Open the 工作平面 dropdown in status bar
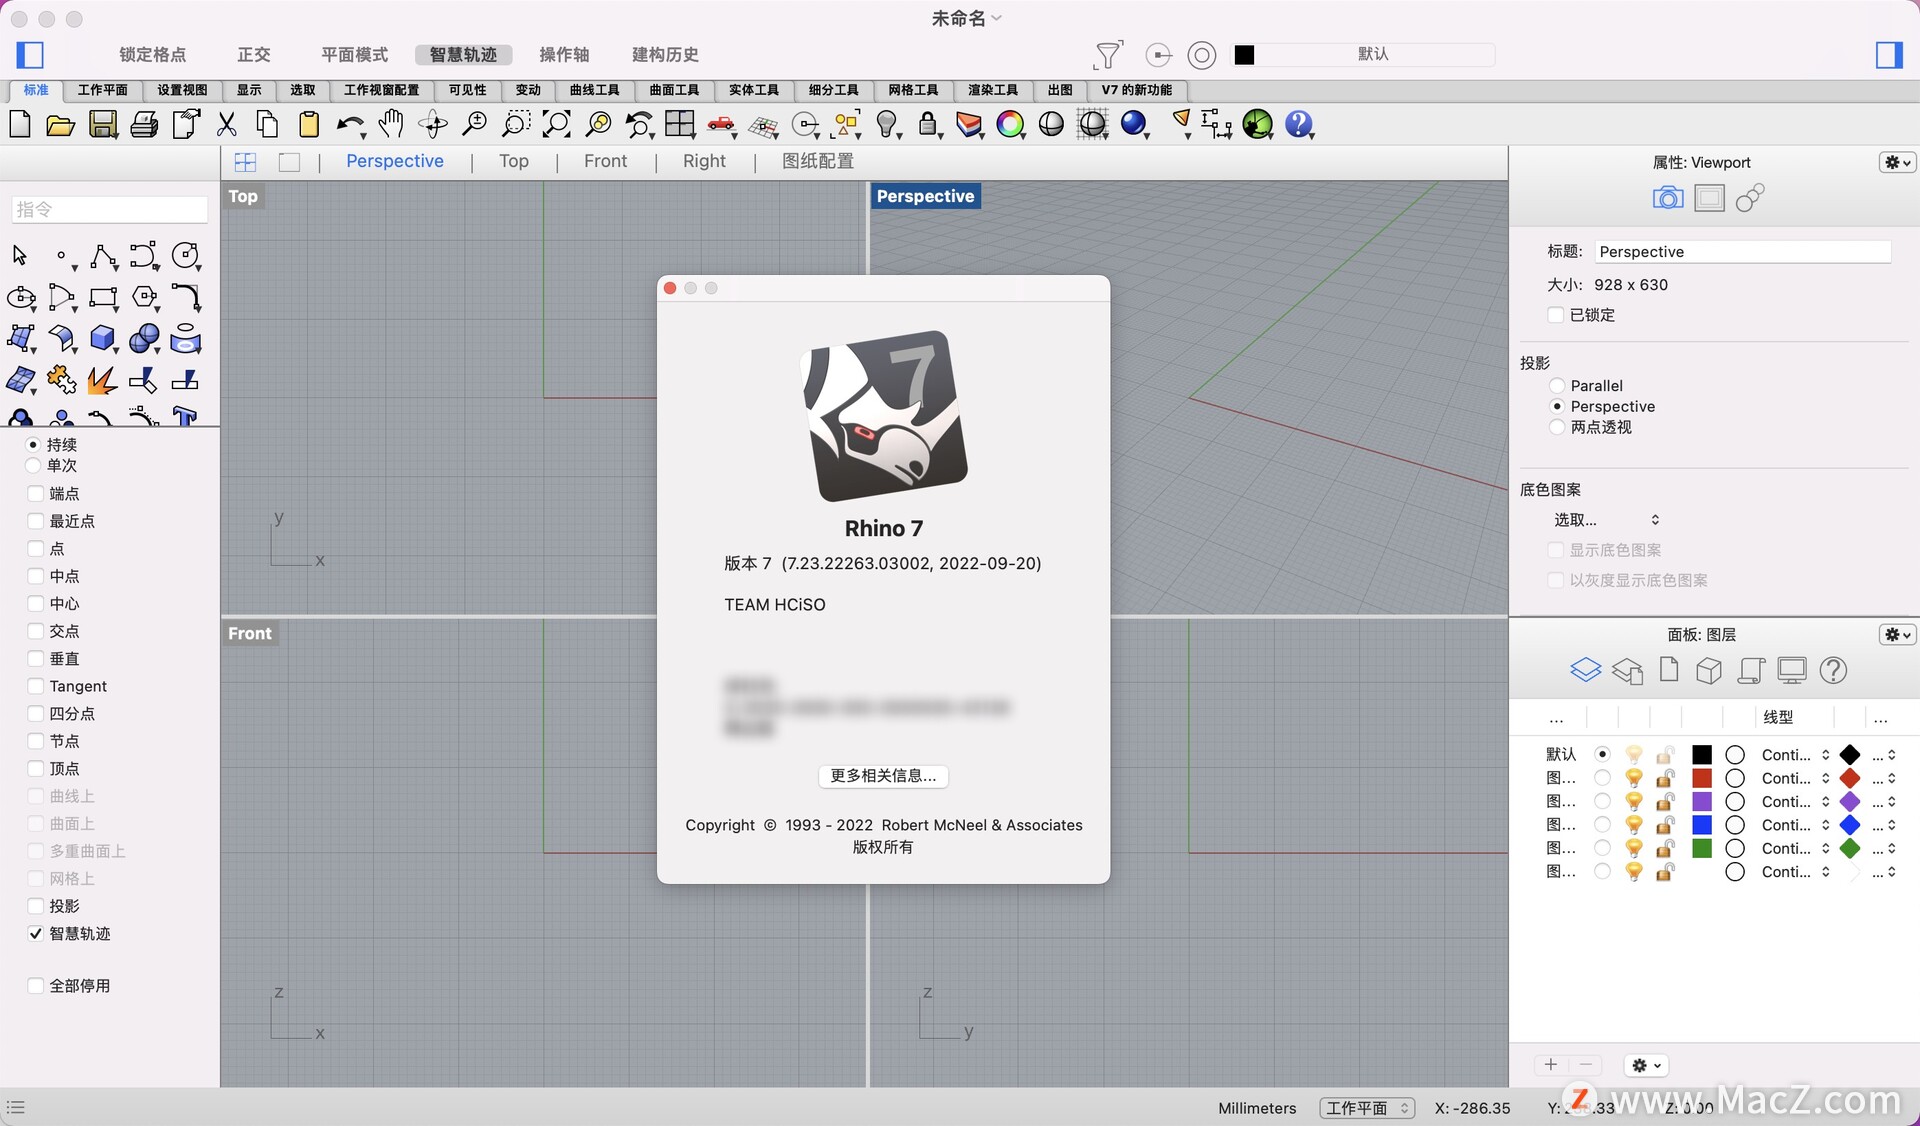Viewport: 1920px width, 1126px height. [1366, 1108]
